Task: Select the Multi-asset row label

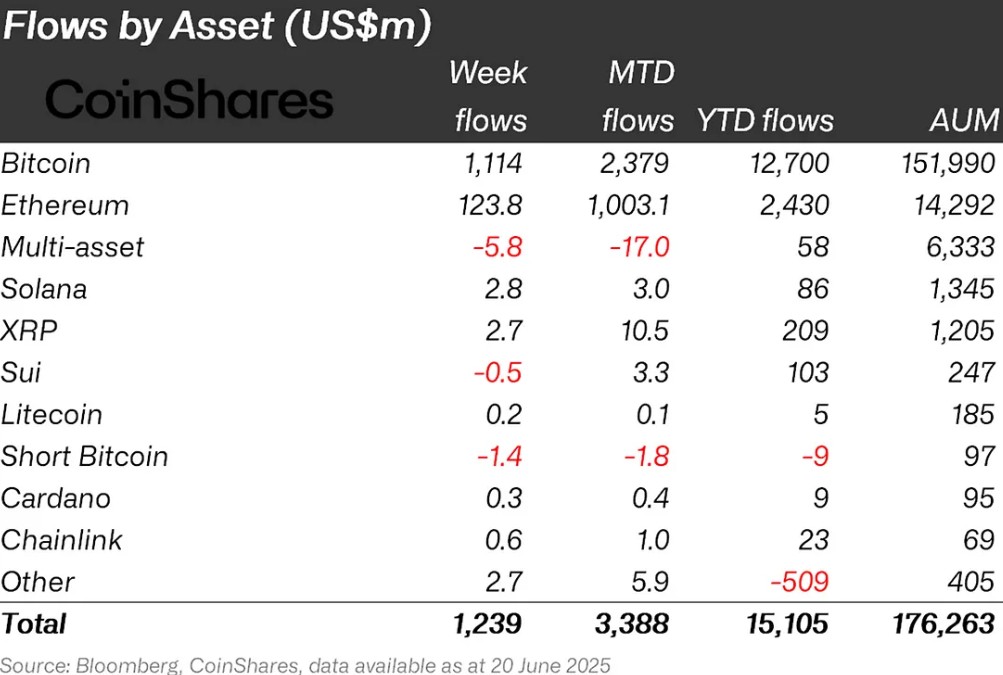Action: tap(72, 247)
